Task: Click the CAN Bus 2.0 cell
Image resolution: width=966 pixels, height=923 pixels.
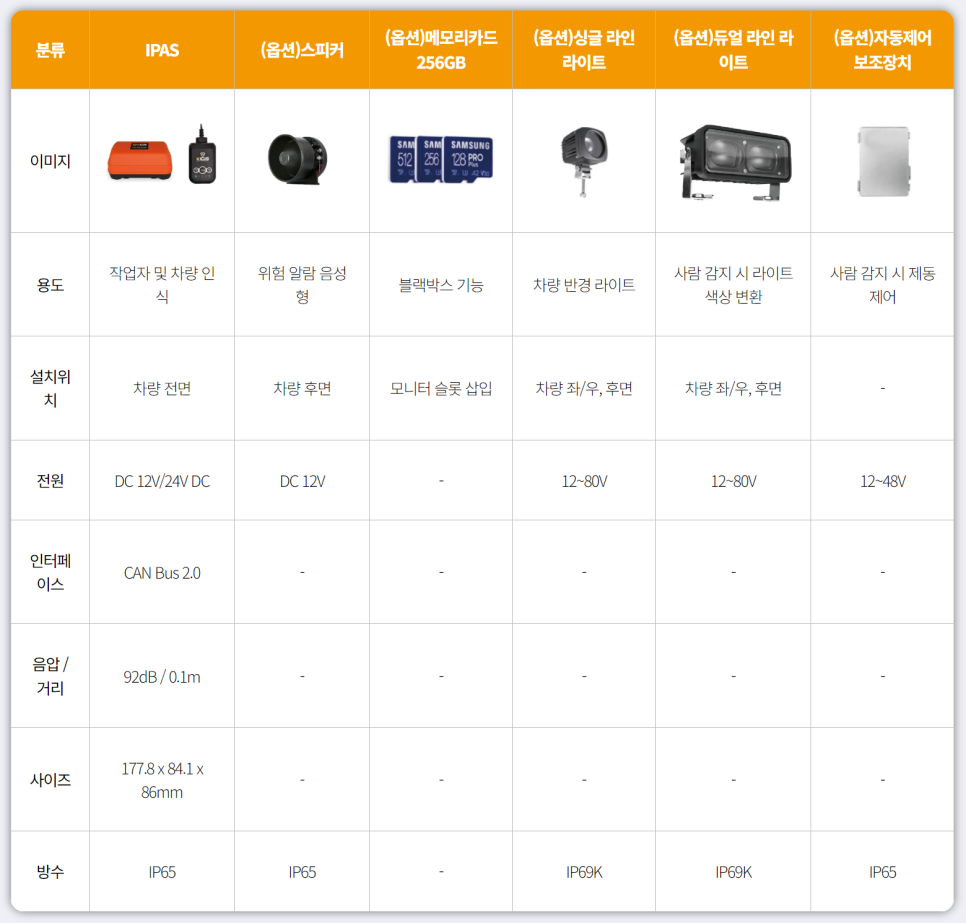Action: pyautogui.click(x=162, y=573)
